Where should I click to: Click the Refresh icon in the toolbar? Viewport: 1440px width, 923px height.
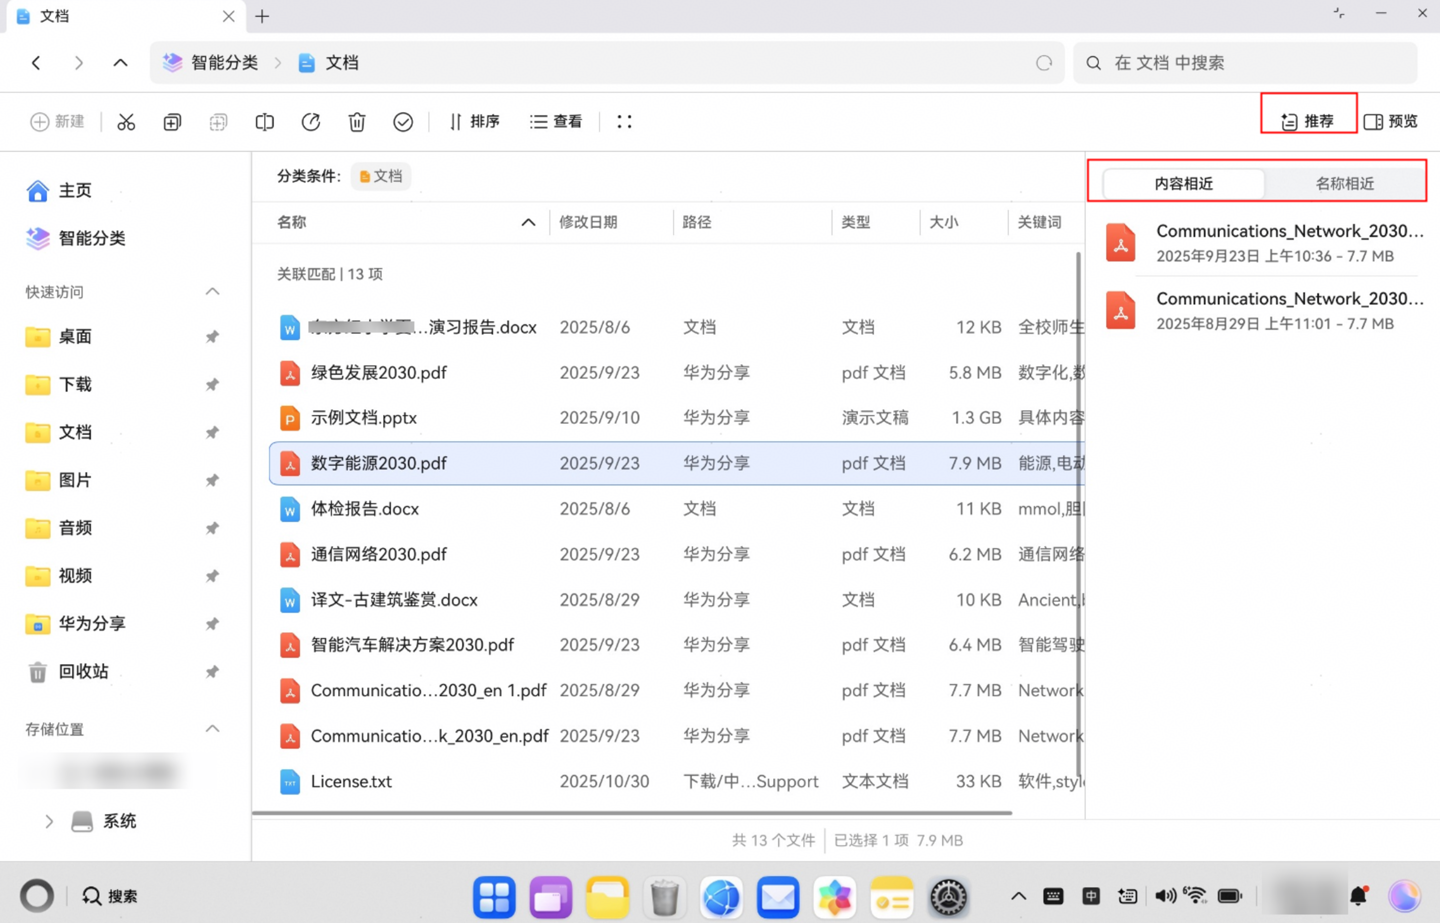[x=311, y=121]
